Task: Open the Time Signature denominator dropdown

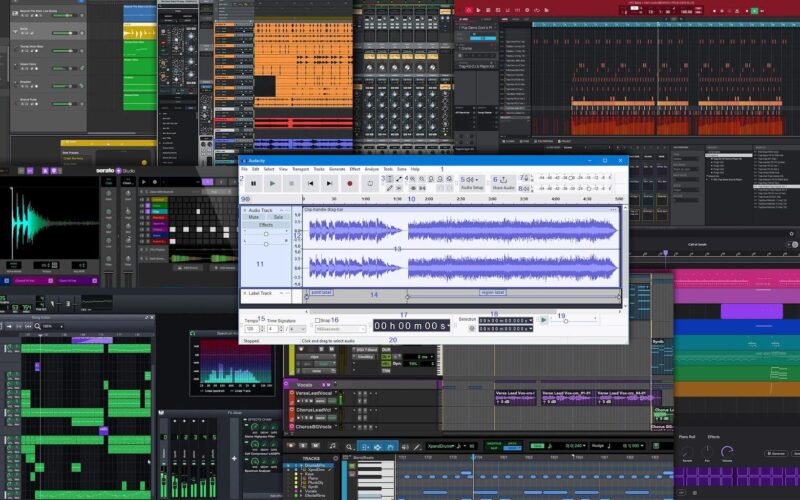Action: pos(297,328)
